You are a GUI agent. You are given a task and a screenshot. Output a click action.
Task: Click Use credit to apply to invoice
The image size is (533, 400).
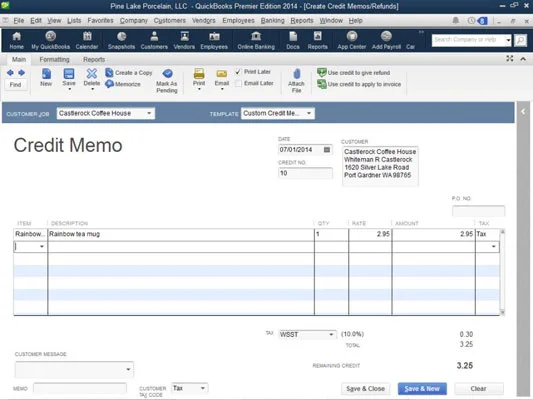359,84
